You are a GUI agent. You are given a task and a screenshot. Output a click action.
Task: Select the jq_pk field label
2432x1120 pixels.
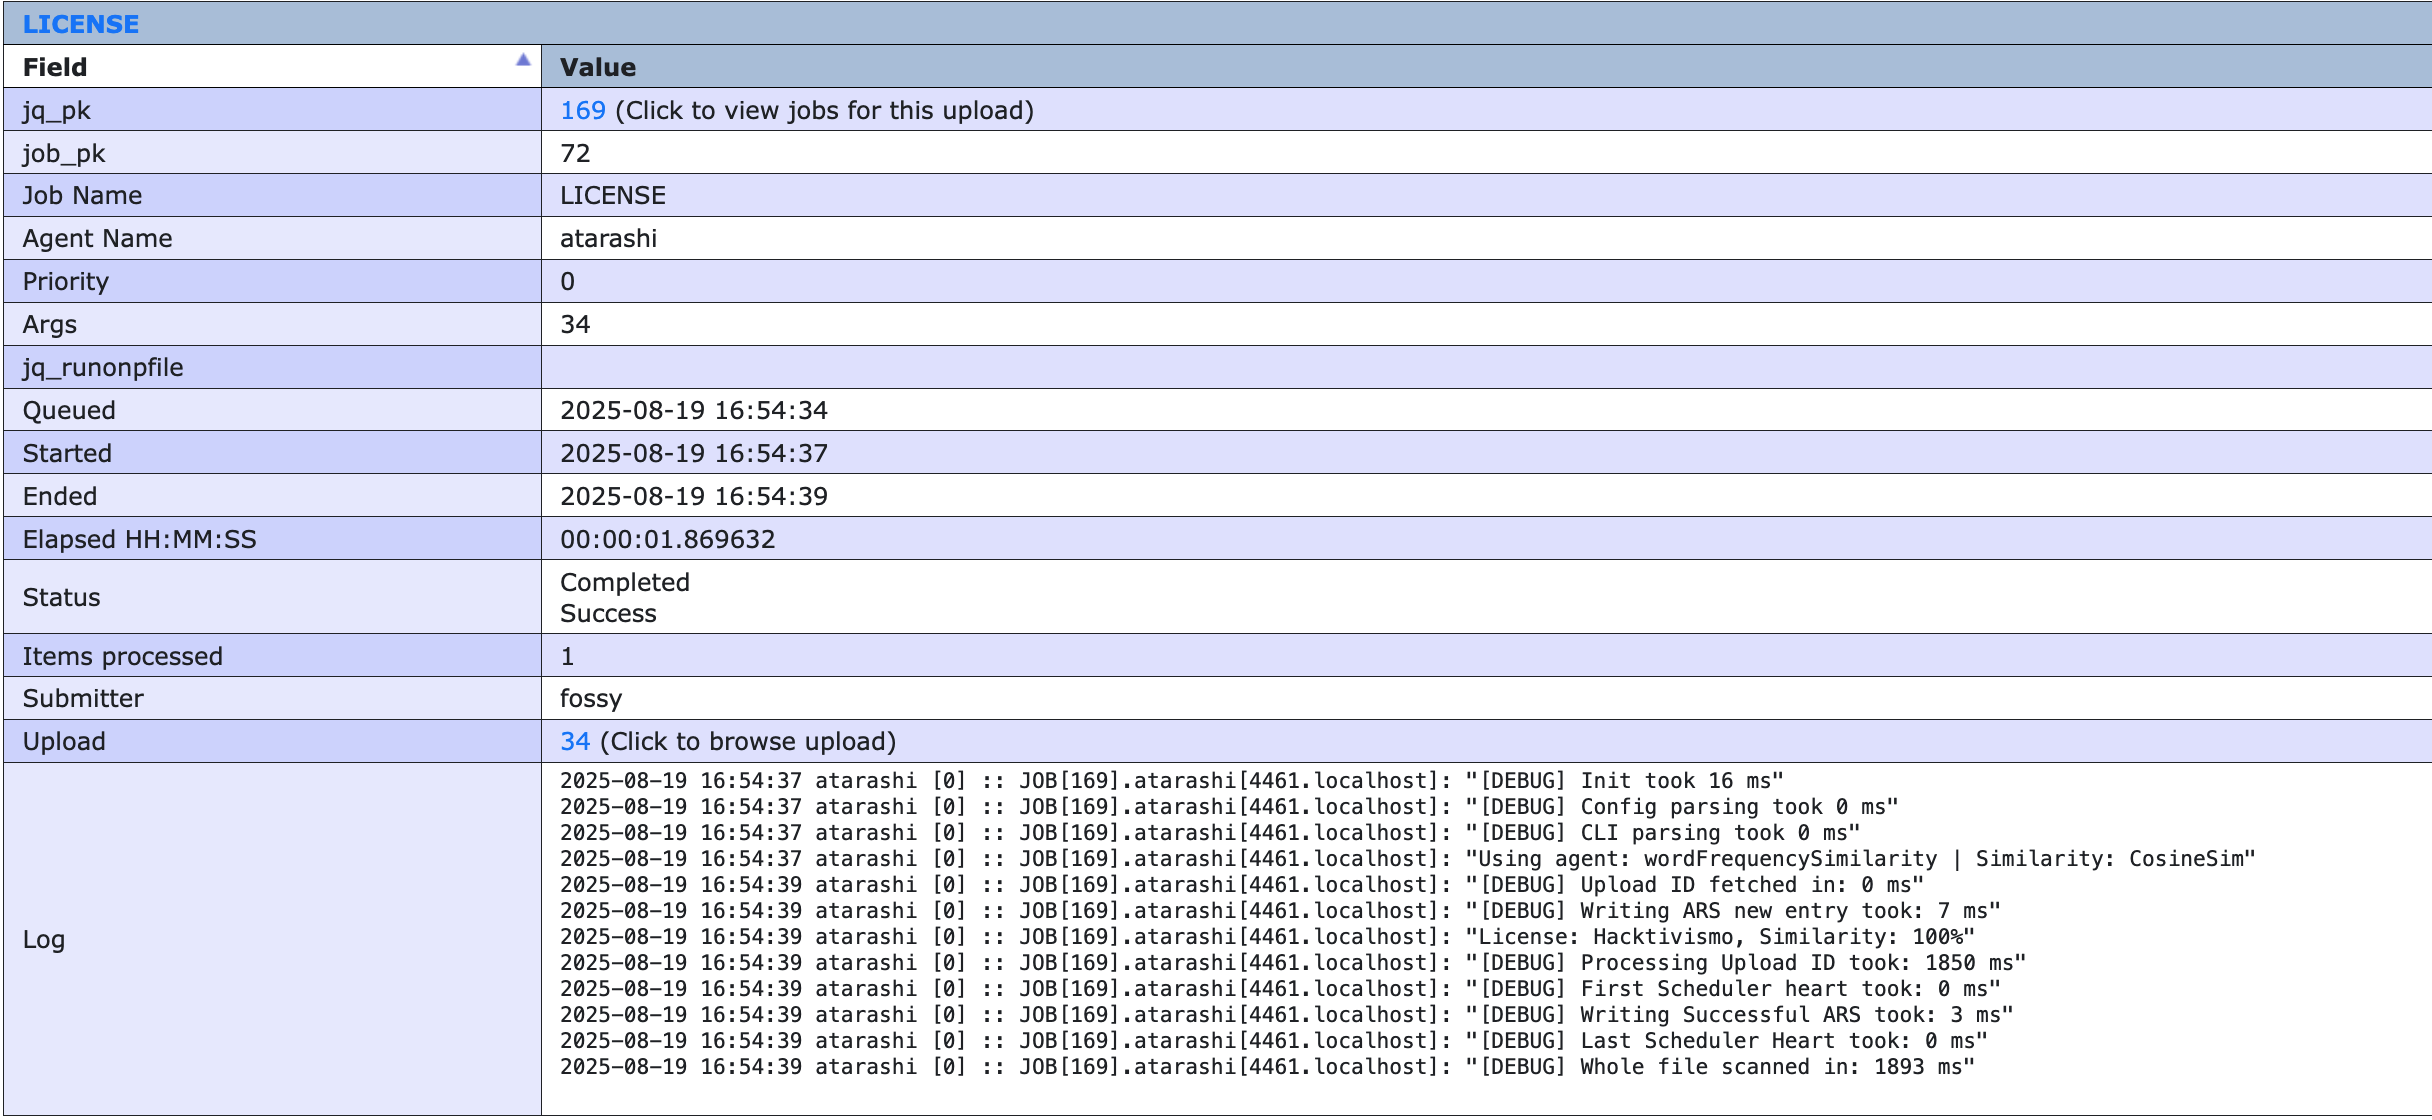56,111
